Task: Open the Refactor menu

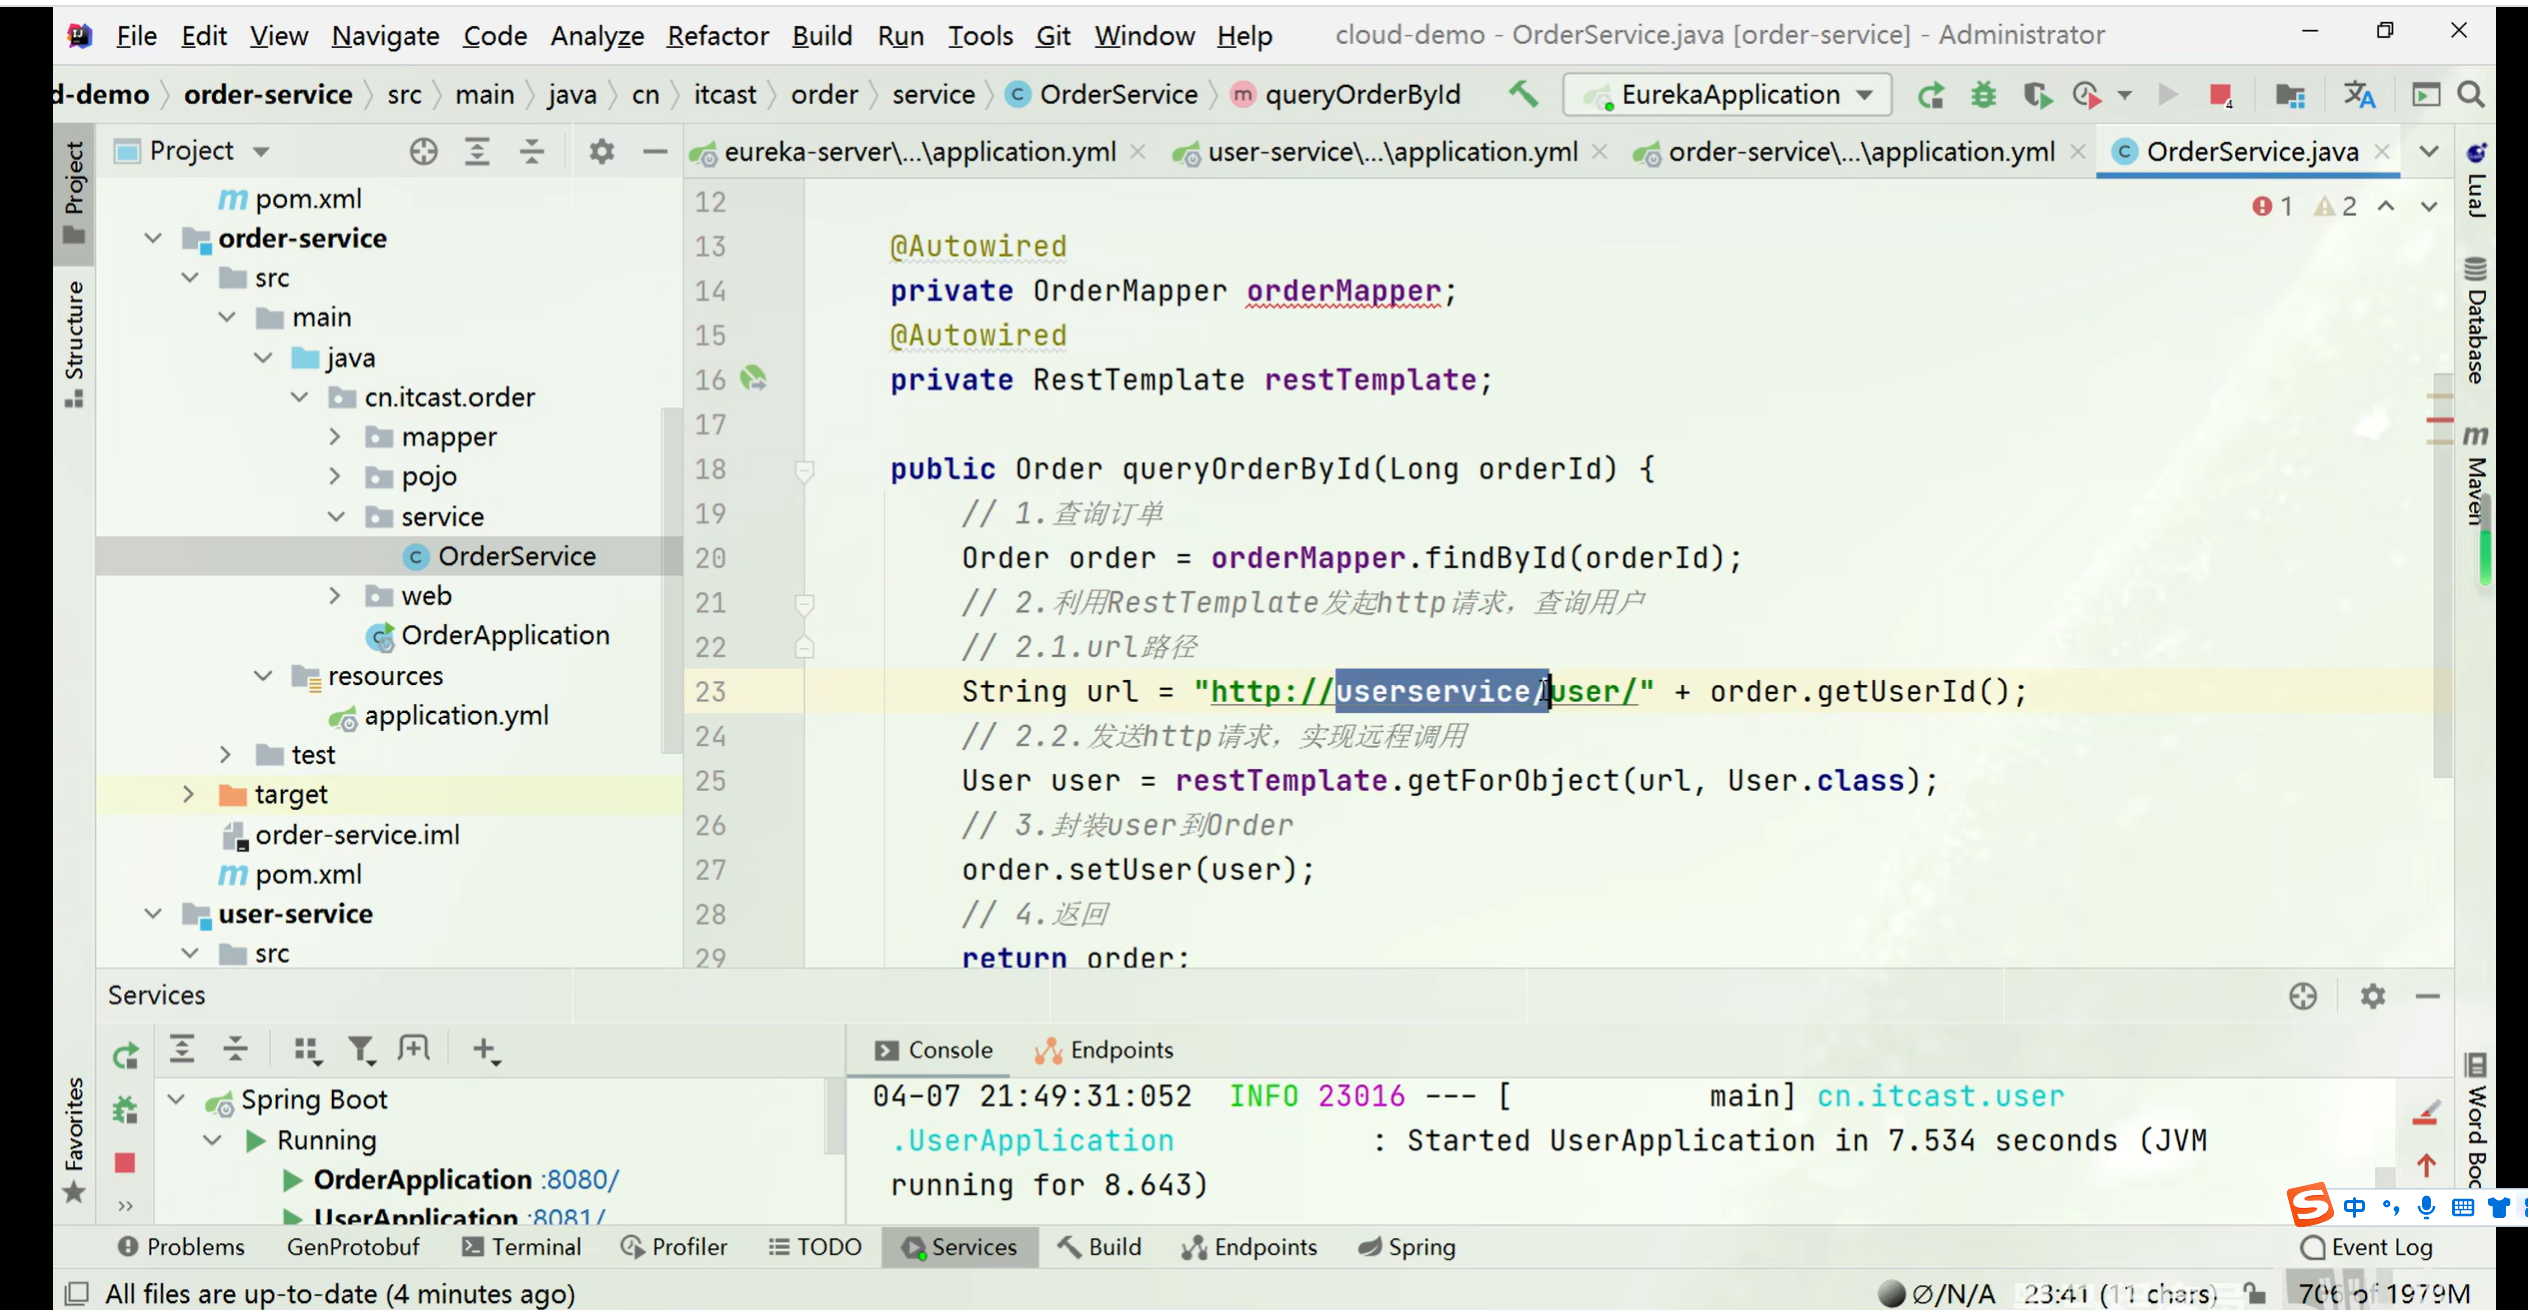Action: tap(717, 36)
